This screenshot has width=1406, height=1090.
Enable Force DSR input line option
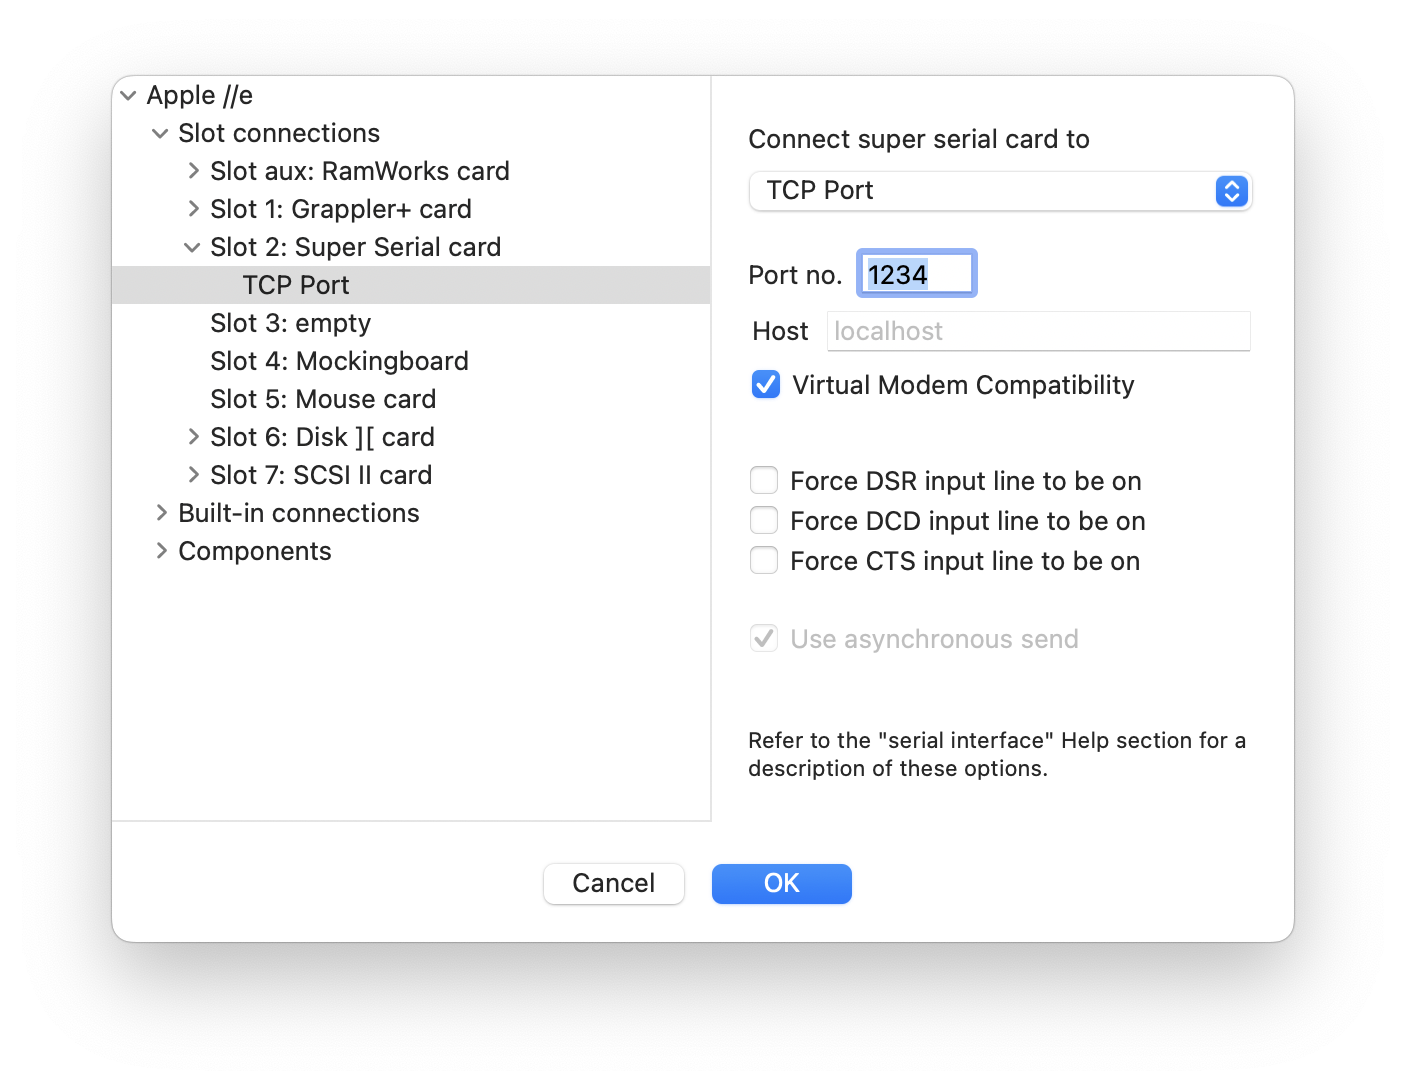coord(764,481)
